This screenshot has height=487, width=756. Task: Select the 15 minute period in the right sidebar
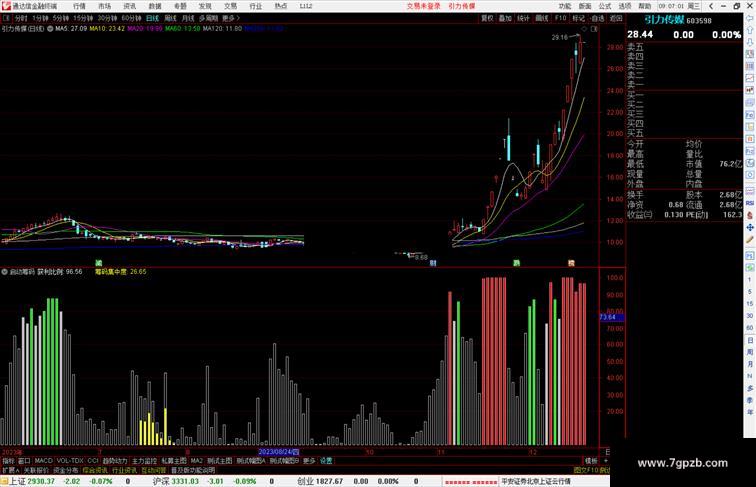pos(750,304)
